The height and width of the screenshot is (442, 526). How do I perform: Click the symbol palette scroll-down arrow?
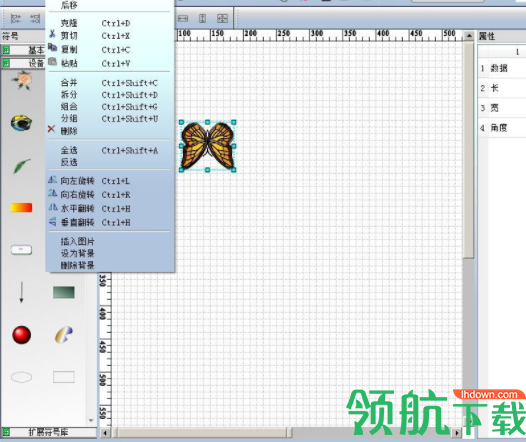91,420
